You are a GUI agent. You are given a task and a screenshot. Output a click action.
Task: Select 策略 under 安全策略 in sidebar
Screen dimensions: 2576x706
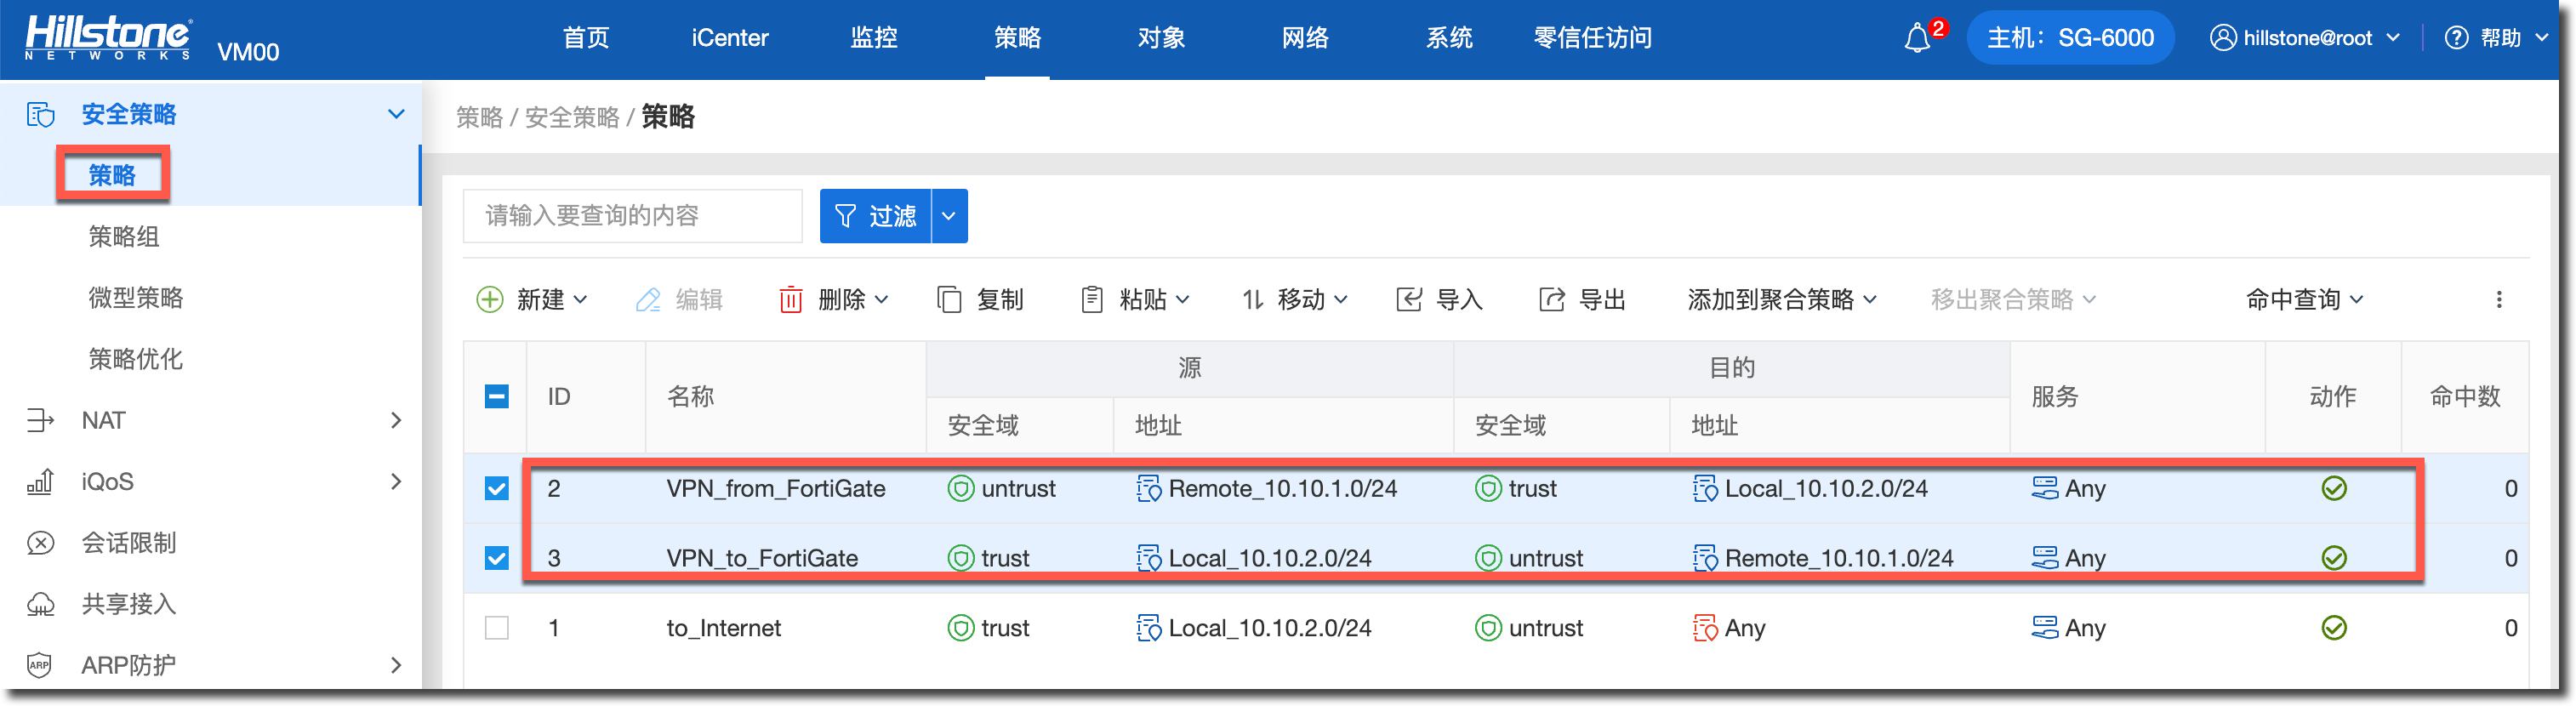click(x=112, y=175)
